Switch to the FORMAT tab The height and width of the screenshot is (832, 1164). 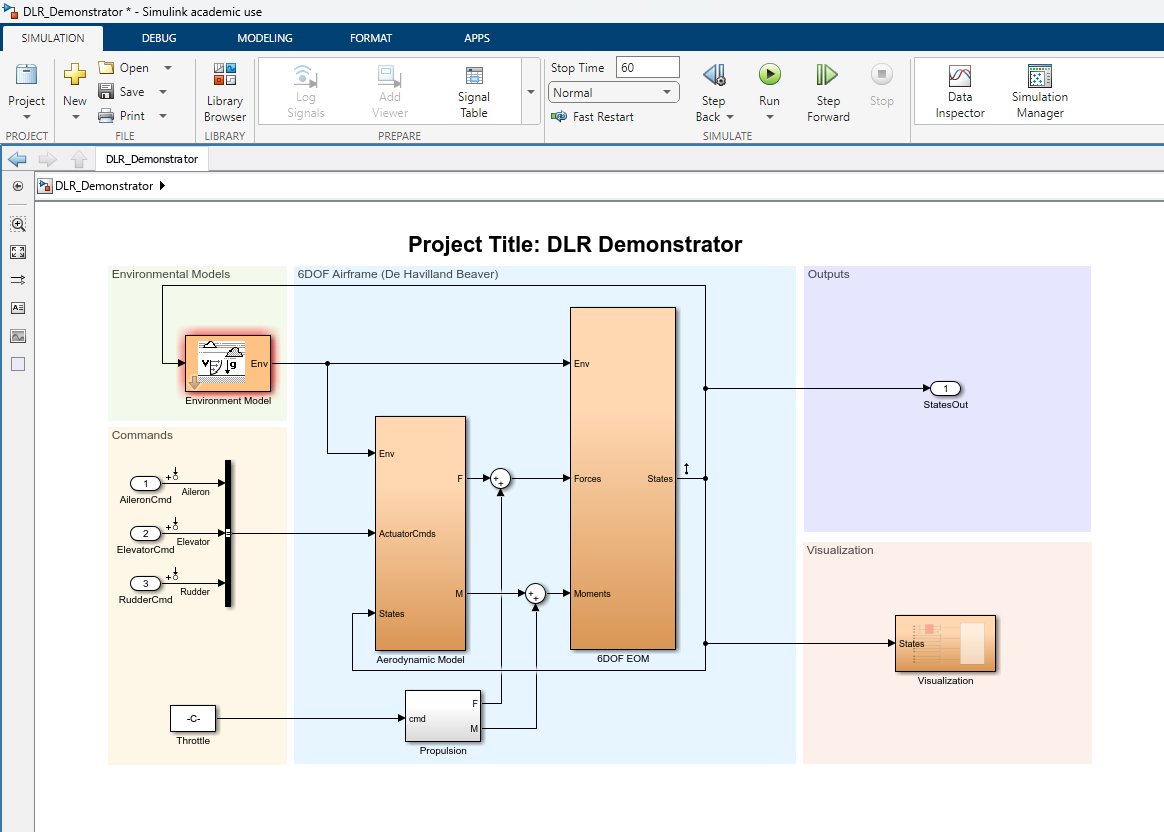pyautogui.click(x=370, y=38)
